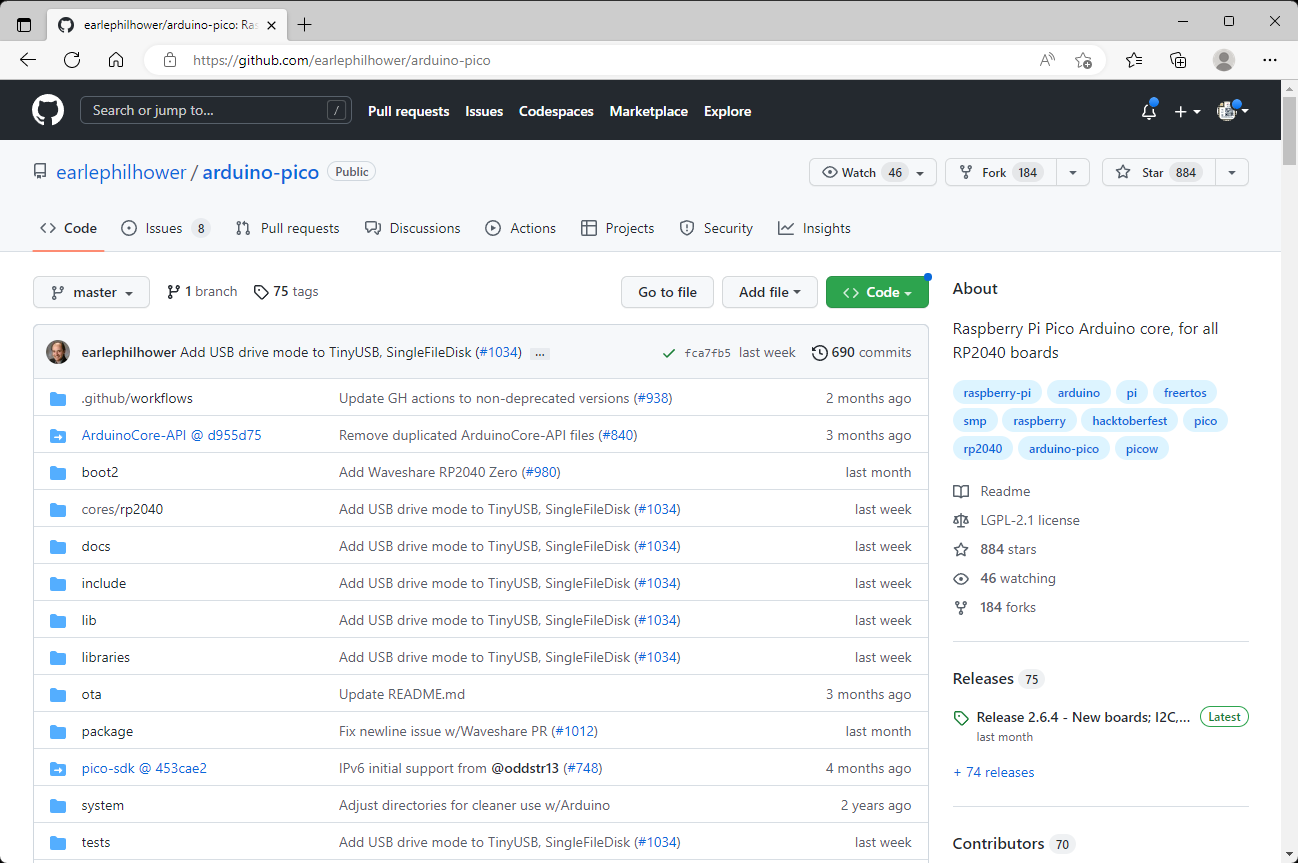This screenshot has width=1298, height=863.
Task: Click the browser address bar URL
Action: (x=342, y=60)
